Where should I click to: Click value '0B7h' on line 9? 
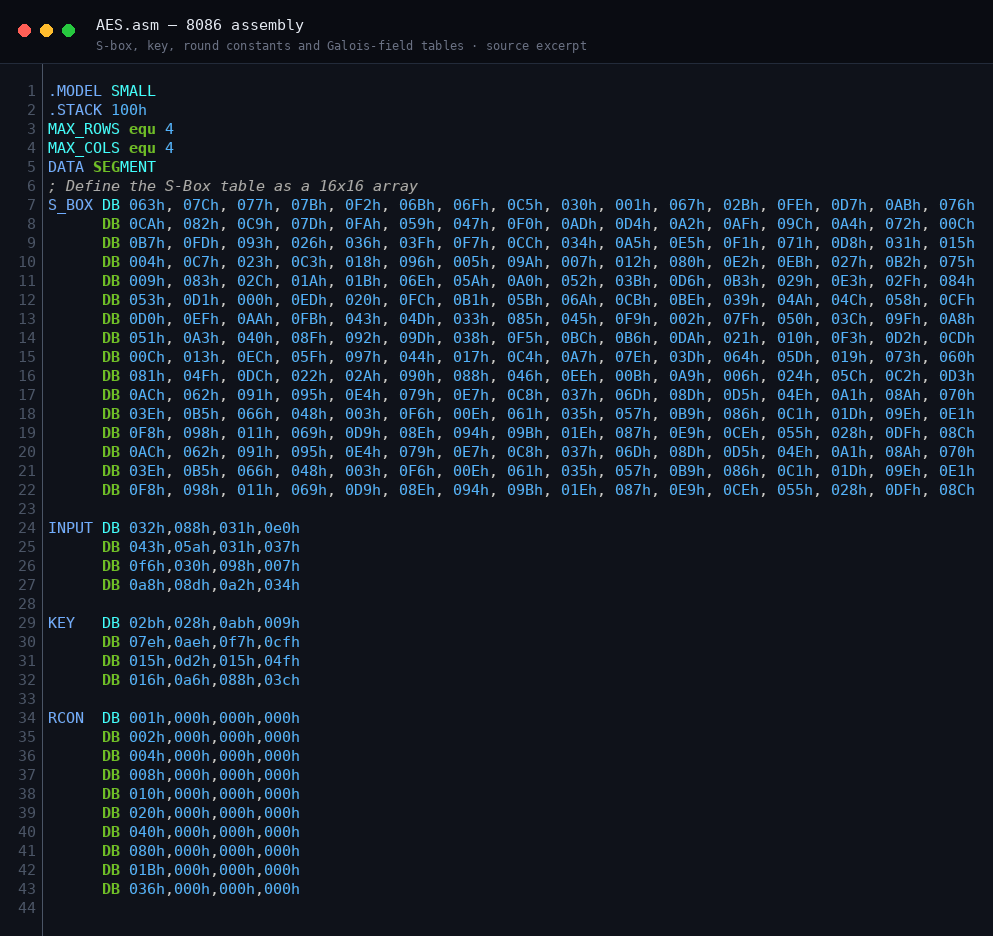147,243
